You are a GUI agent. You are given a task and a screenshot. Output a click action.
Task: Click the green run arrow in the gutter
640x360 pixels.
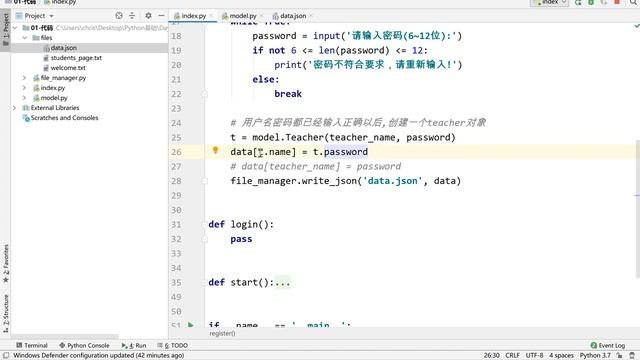pyautogui.click(x=191, y=325)
